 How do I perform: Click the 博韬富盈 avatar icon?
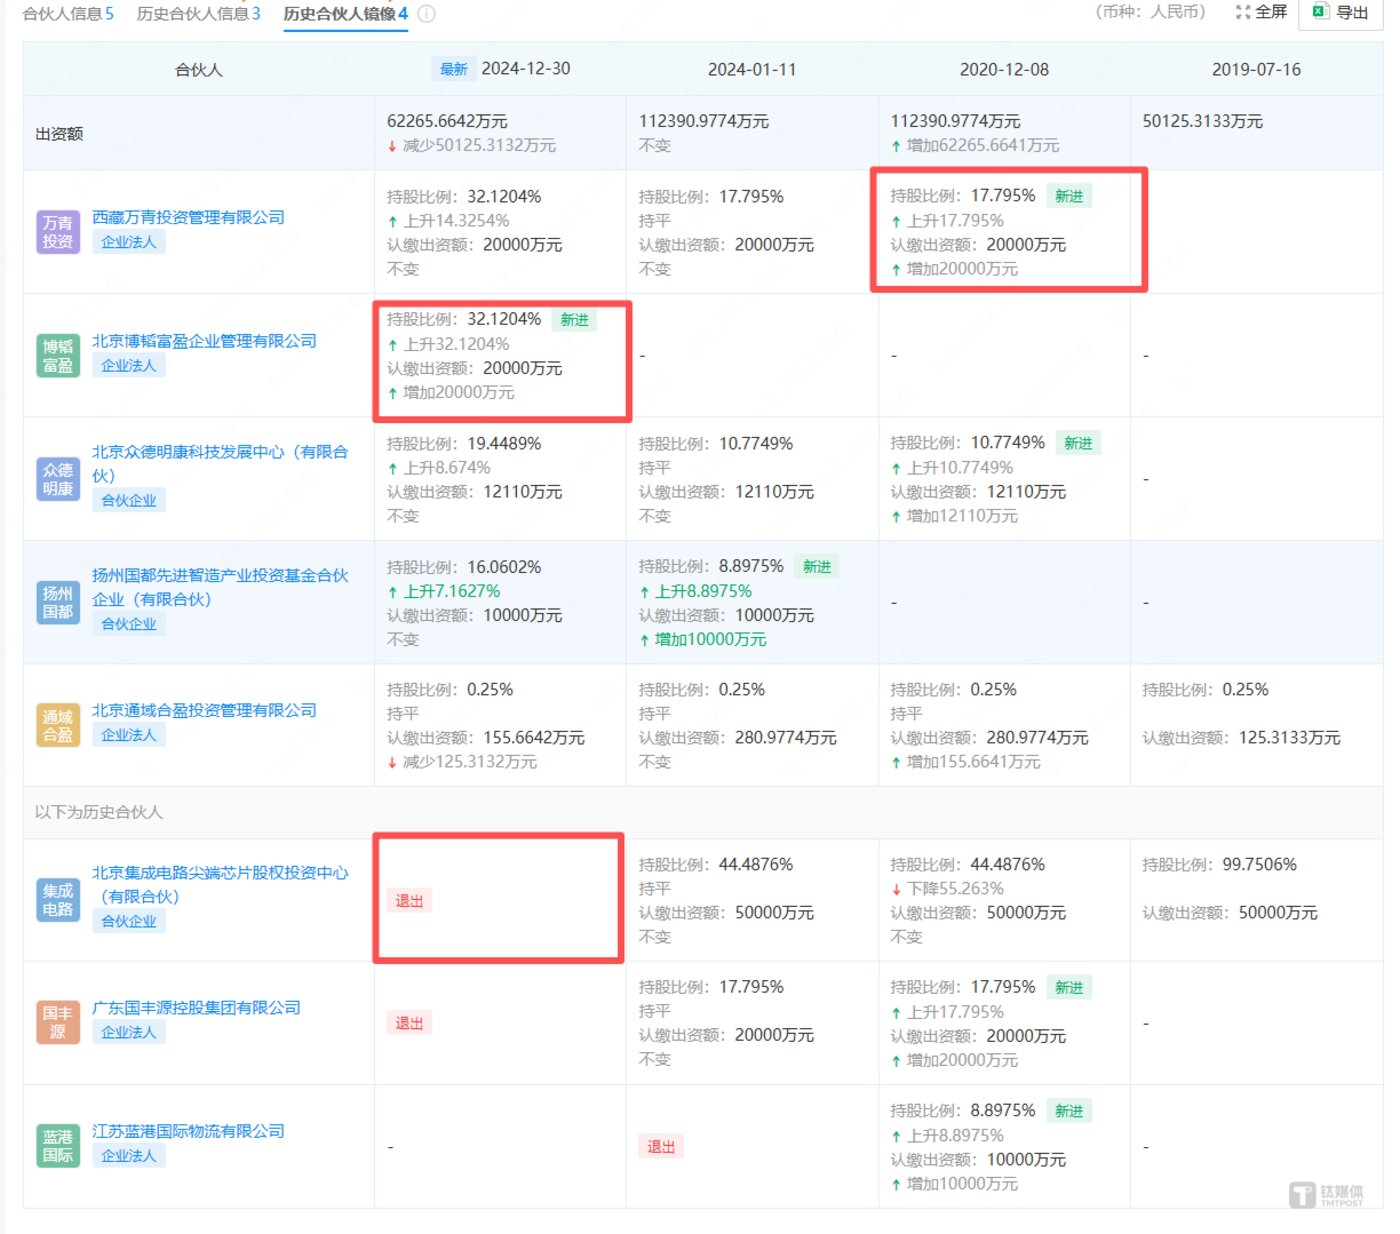[57, 352]
